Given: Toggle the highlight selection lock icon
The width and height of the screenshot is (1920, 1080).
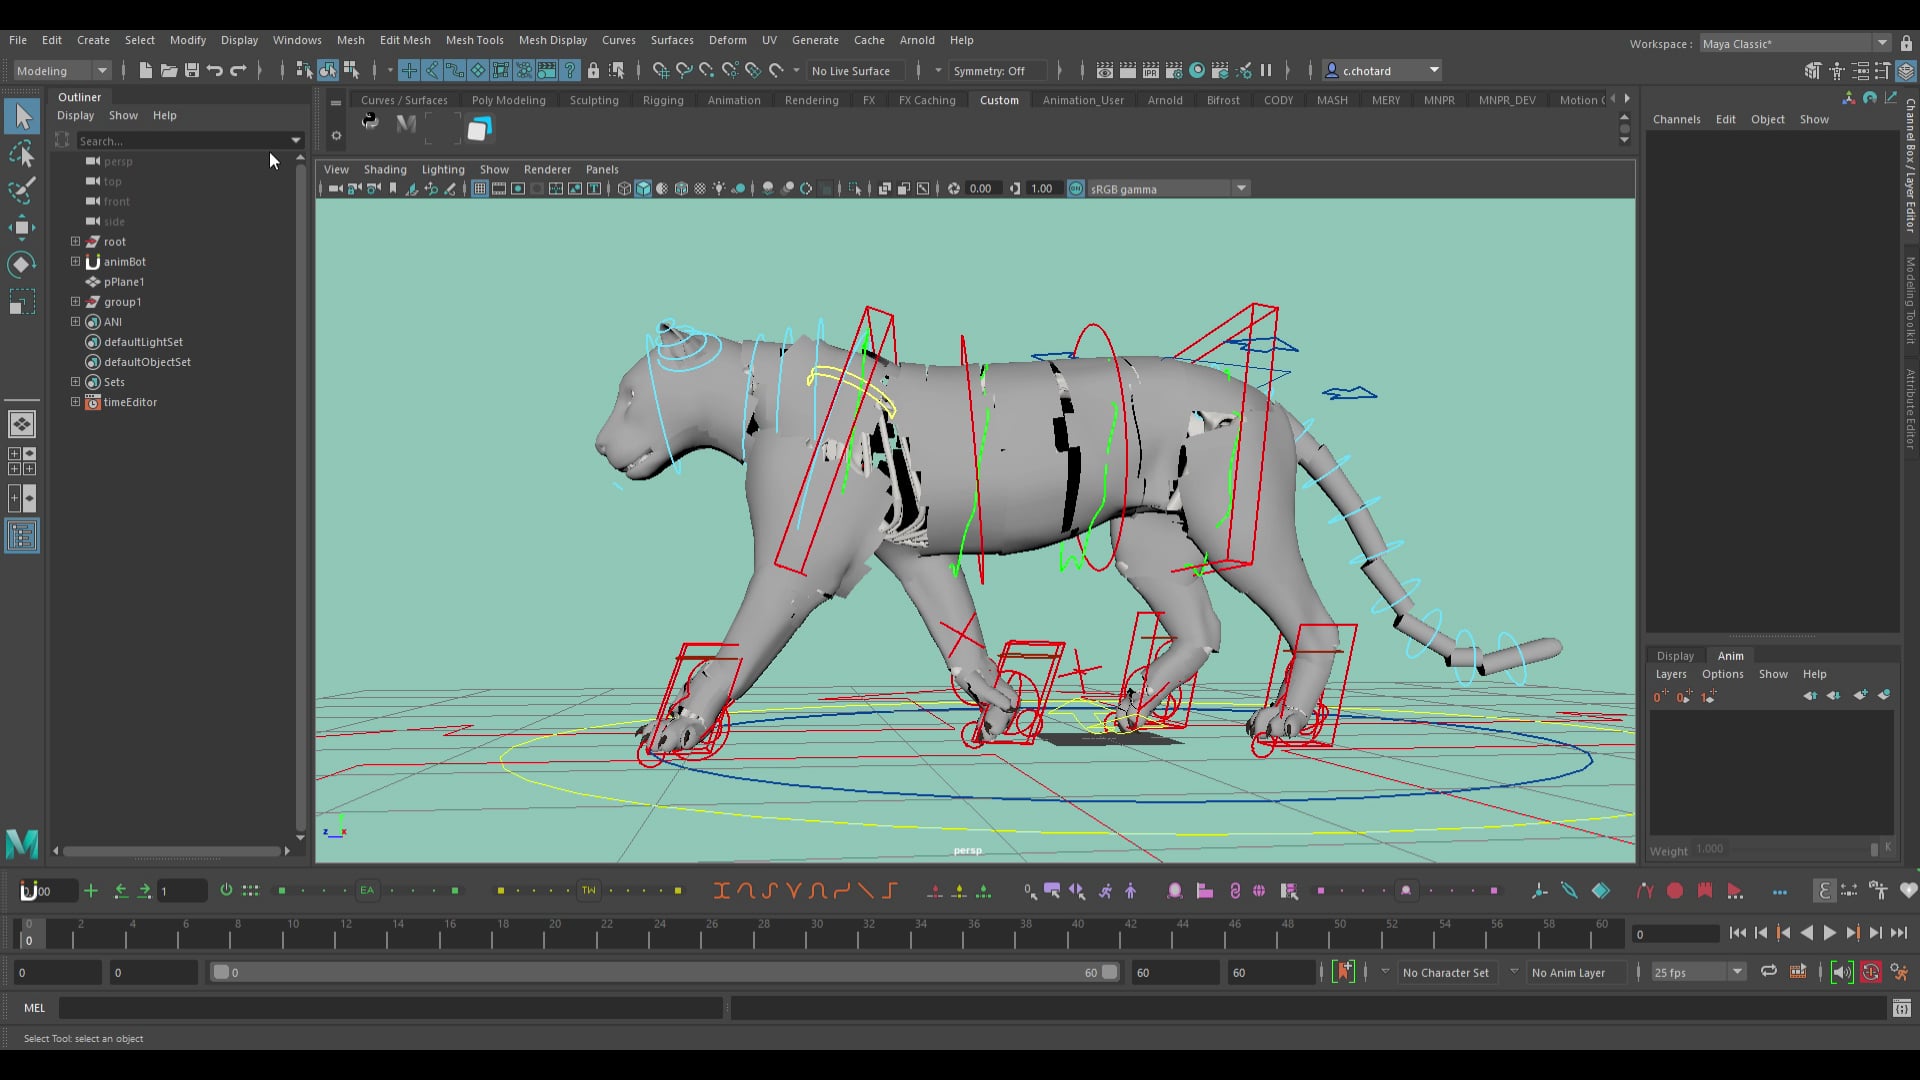Looking at the screenshot, I should [594, 70].
